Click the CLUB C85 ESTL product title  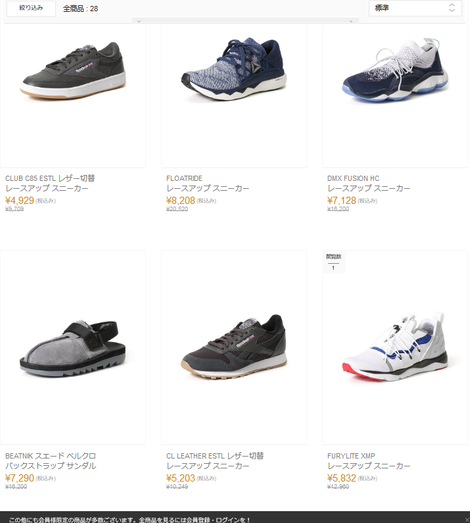[50, 183]
